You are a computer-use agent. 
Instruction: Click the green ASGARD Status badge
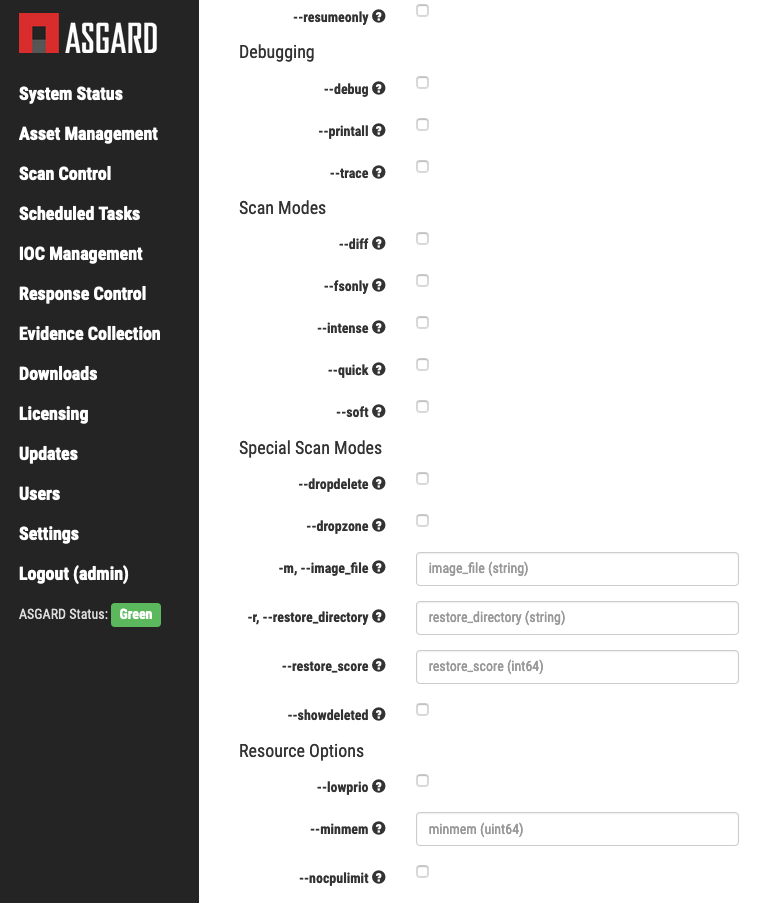click(135, 615)
